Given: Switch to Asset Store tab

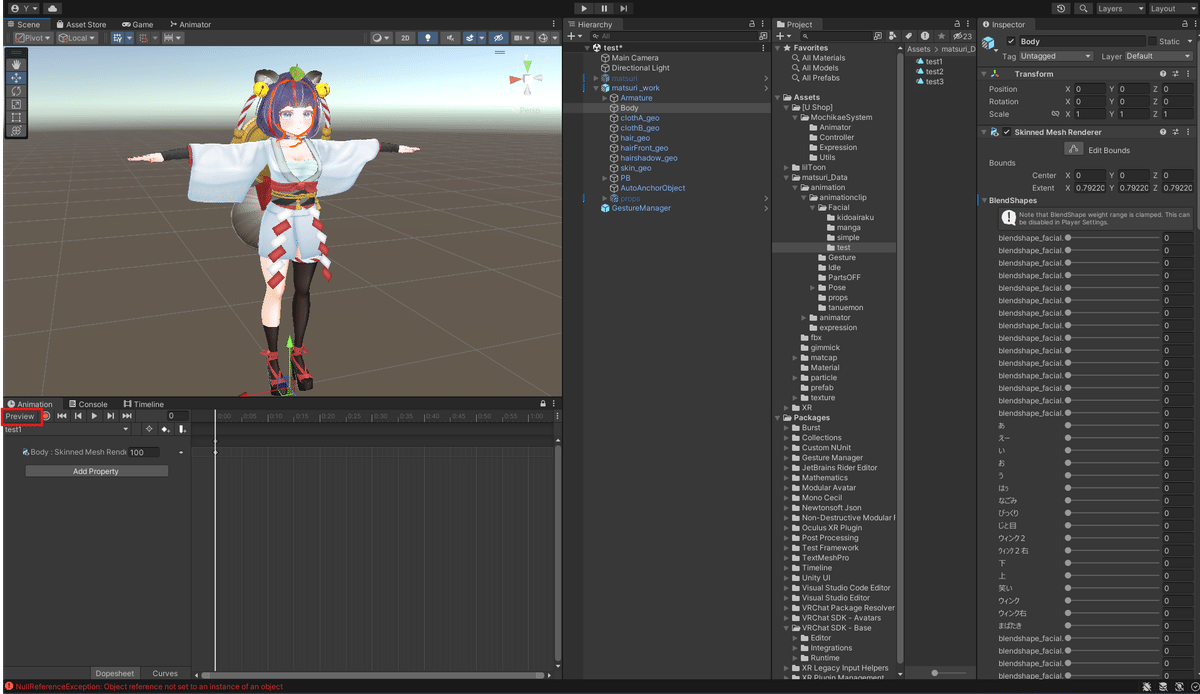Looking at the screenshot, I should tap(81, 24).
